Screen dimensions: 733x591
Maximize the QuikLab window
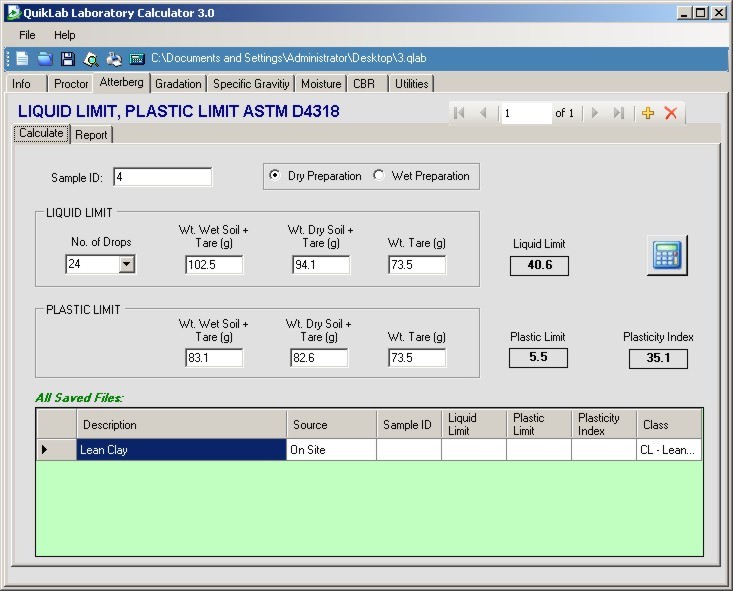coord(701,13)
